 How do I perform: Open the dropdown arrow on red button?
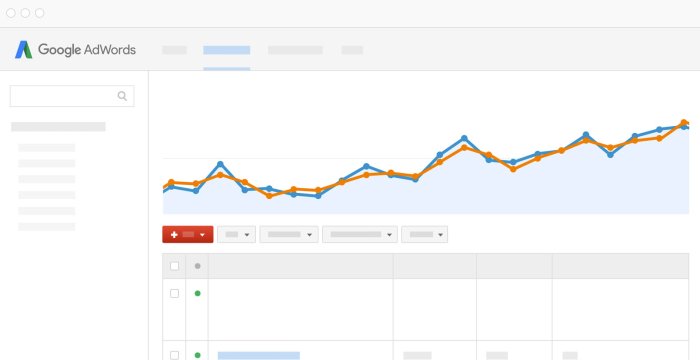tap(202, 235)
